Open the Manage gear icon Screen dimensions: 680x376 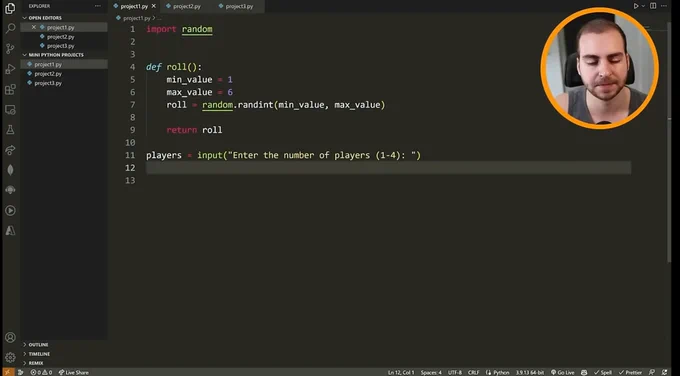(10, 357)
